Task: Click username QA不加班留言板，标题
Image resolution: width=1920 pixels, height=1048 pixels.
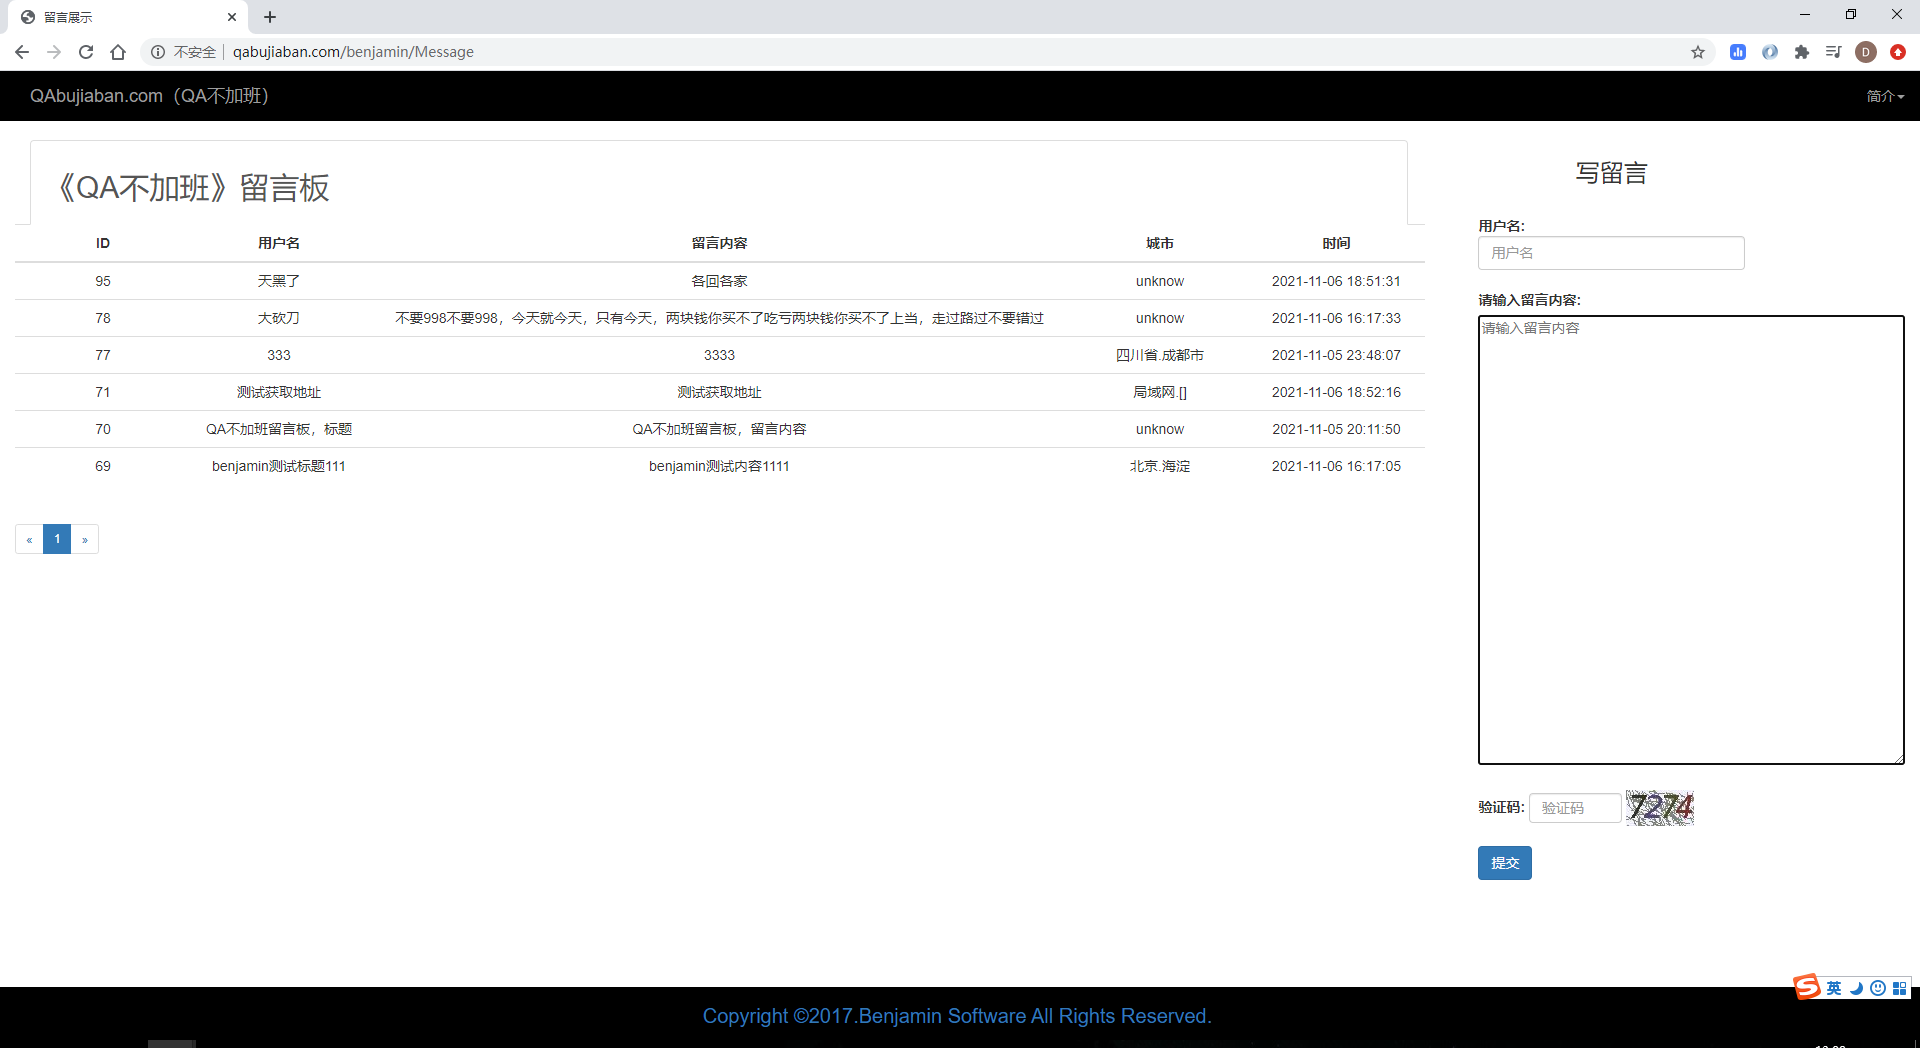Action: coord(279,429)
